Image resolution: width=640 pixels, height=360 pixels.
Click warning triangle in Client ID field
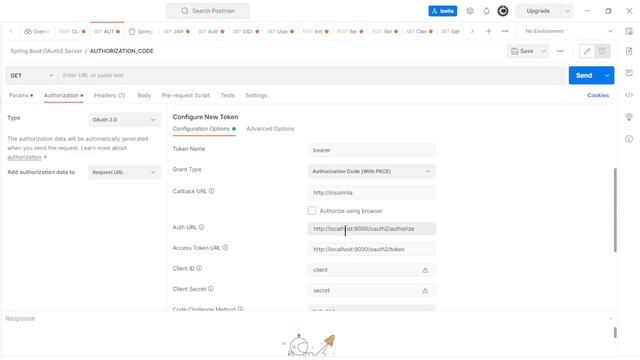425,270
